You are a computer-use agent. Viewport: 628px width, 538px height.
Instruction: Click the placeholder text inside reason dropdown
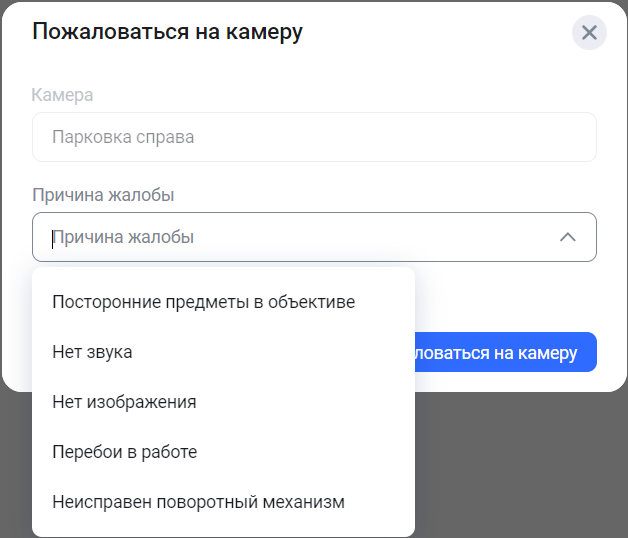point(124,238)
